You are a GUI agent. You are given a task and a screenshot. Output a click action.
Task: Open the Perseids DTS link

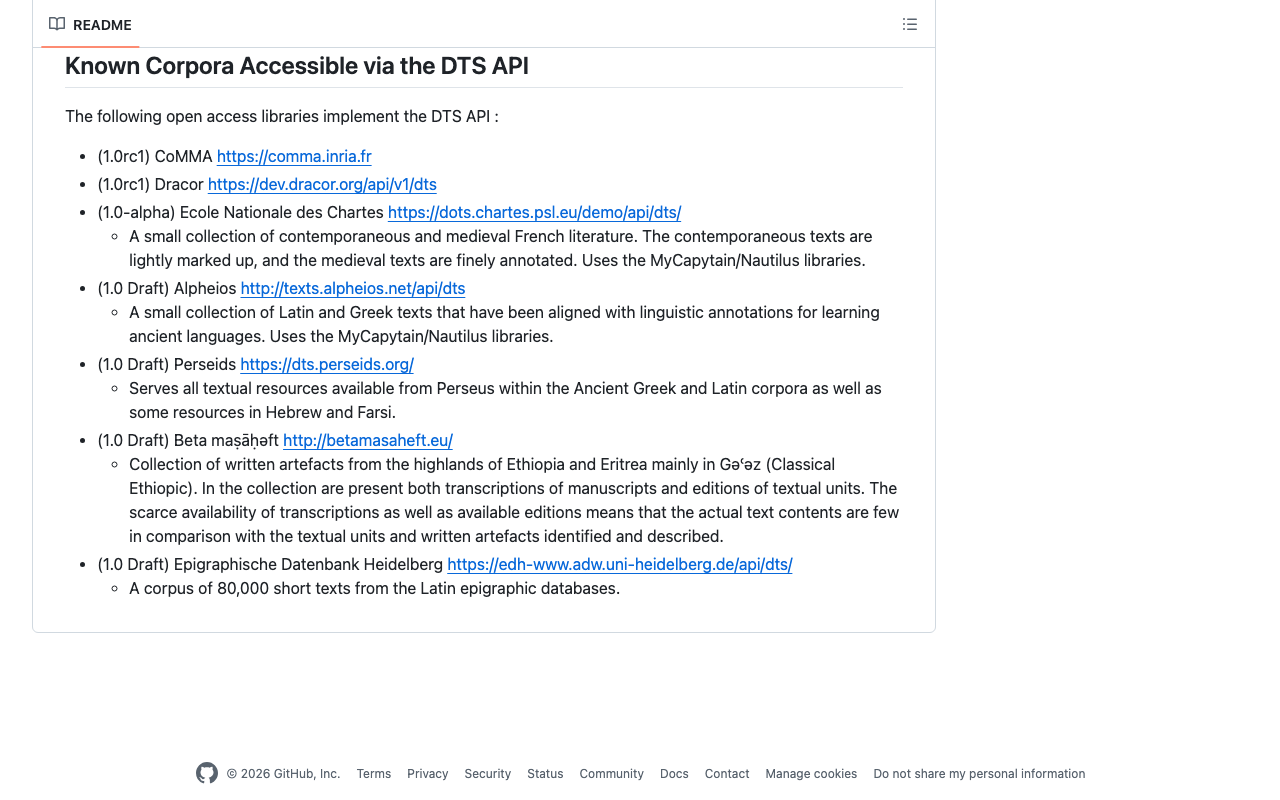326,364
